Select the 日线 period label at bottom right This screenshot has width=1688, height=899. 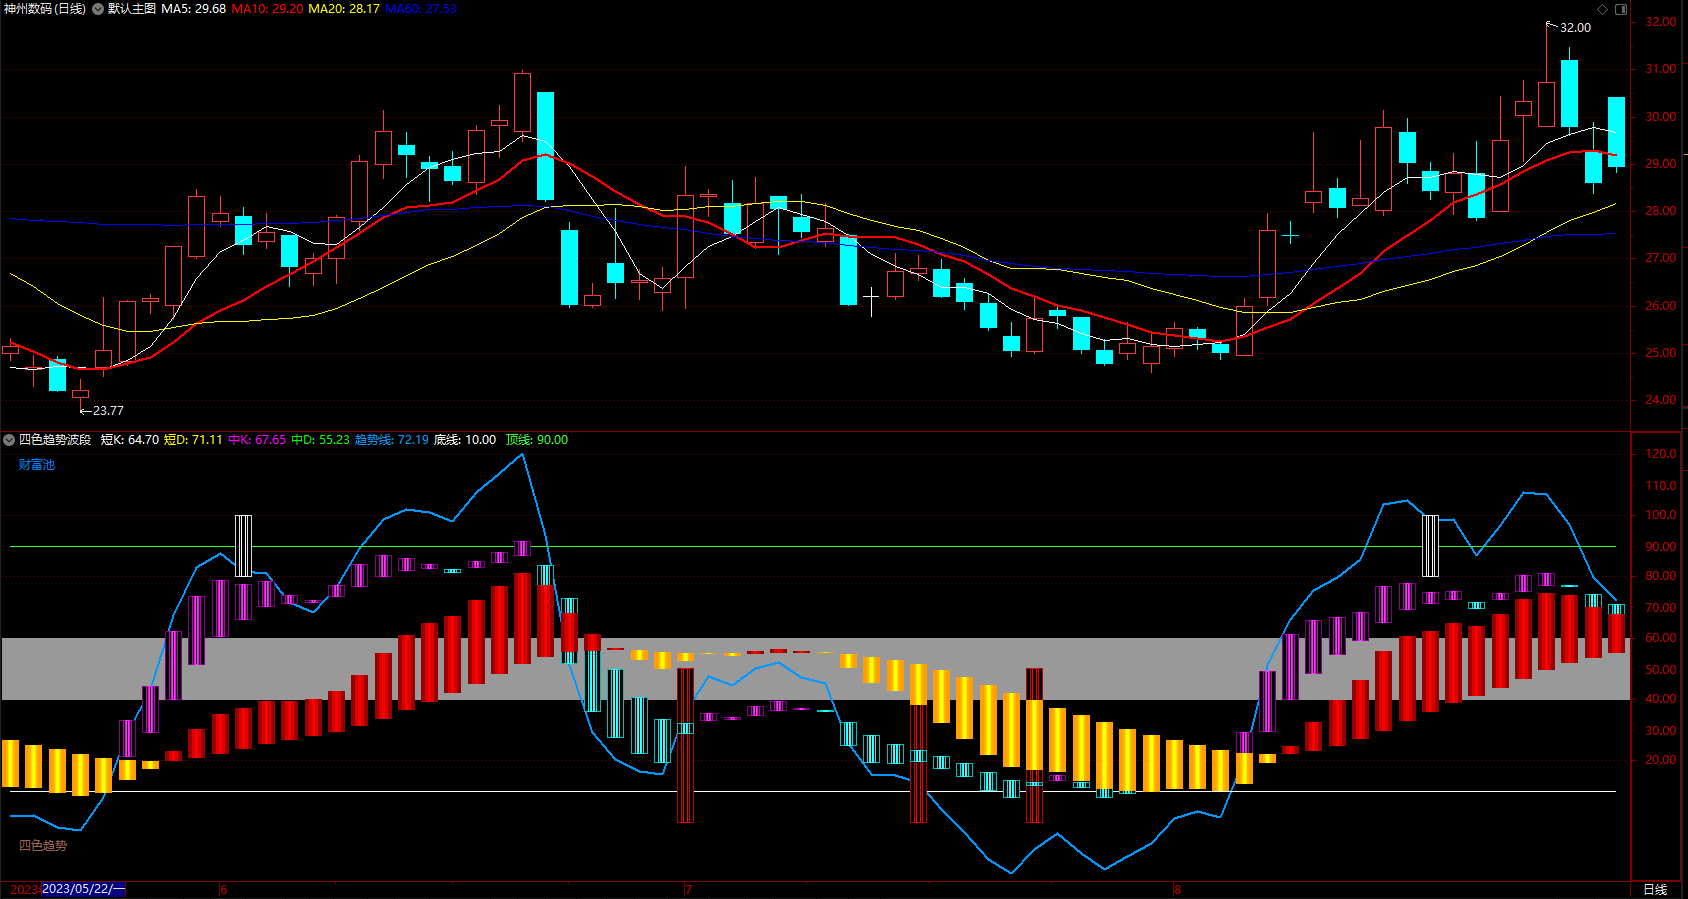[1655, 889]
